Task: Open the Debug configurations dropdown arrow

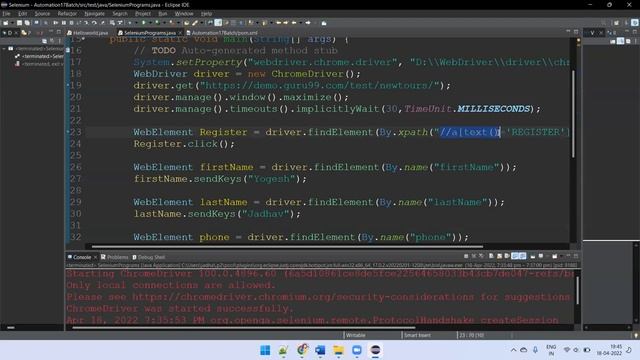Action: tap(136, 23)
